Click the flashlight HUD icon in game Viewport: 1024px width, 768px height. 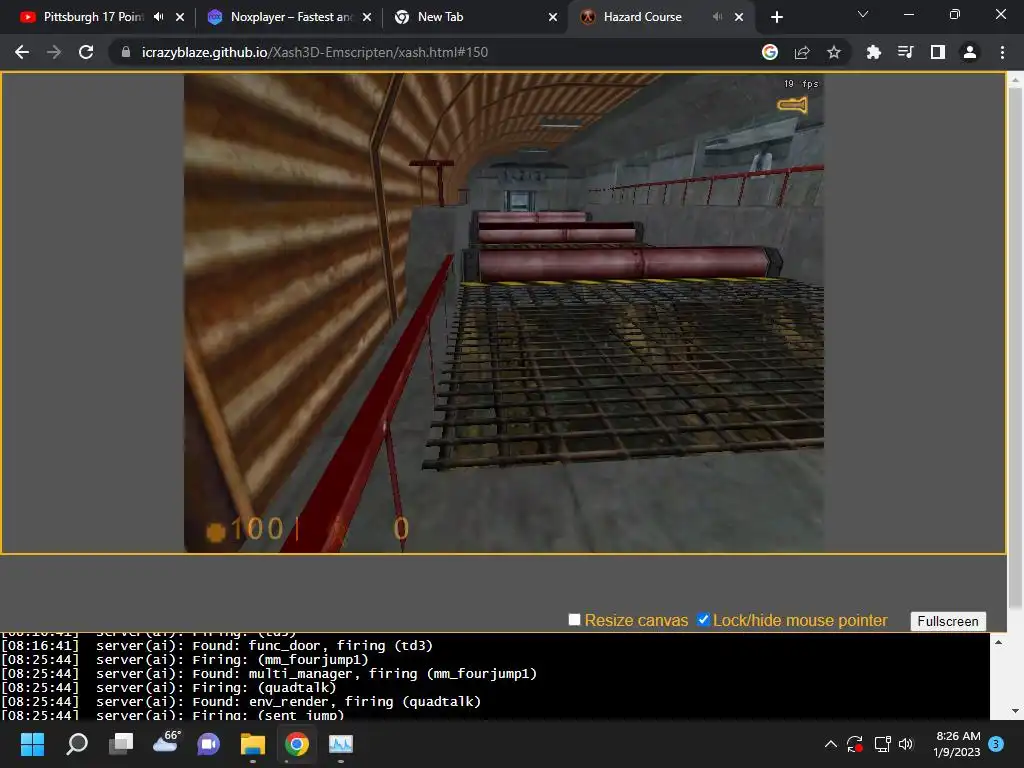792,104
